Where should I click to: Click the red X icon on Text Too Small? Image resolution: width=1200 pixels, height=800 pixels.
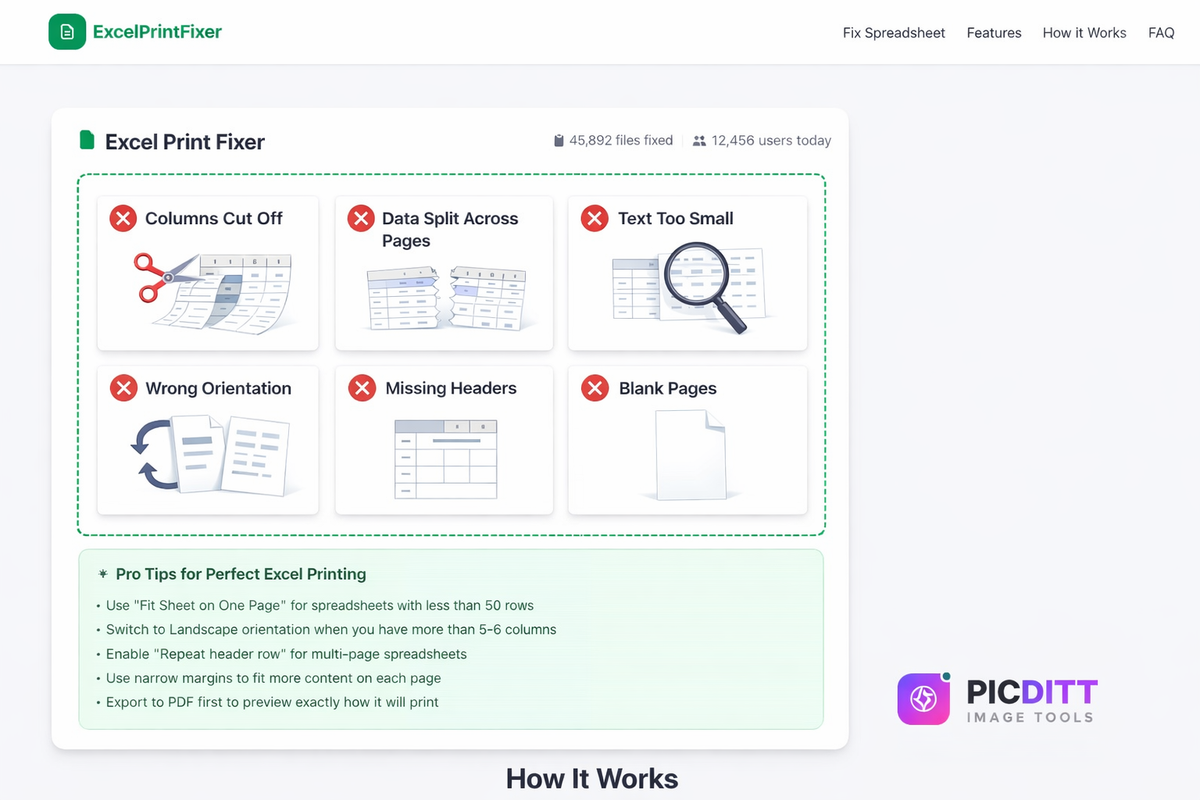595,218
